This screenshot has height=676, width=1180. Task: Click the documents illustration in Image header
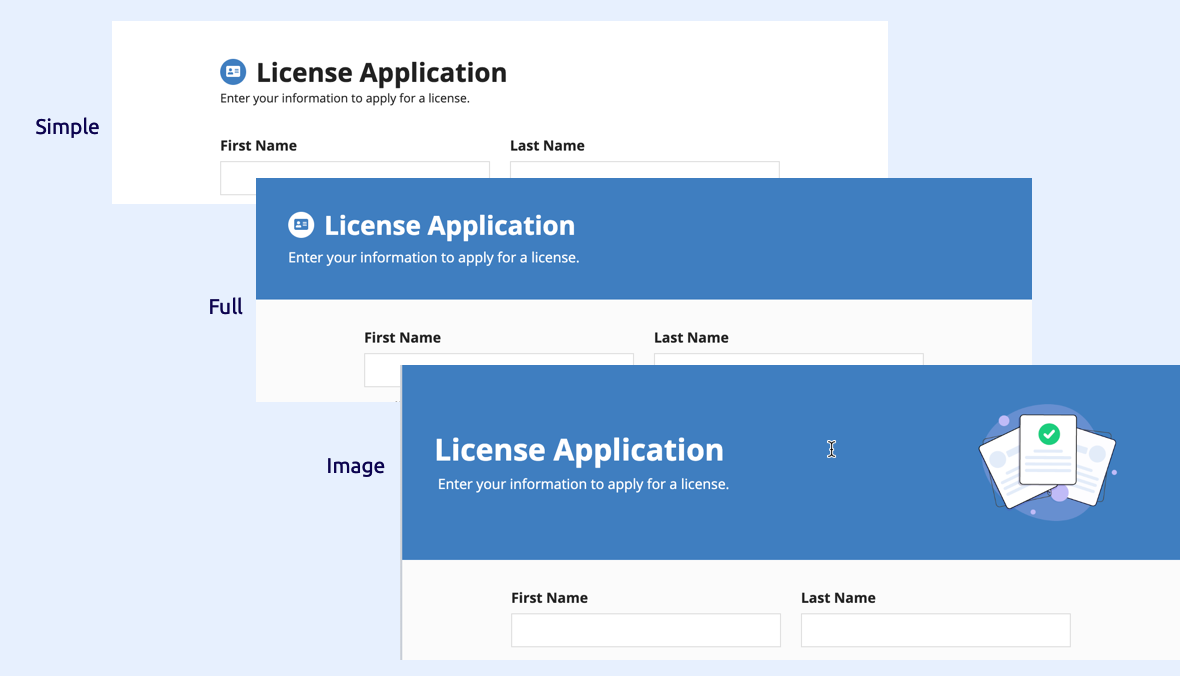pyautogui.click(x=1048, y=463)
